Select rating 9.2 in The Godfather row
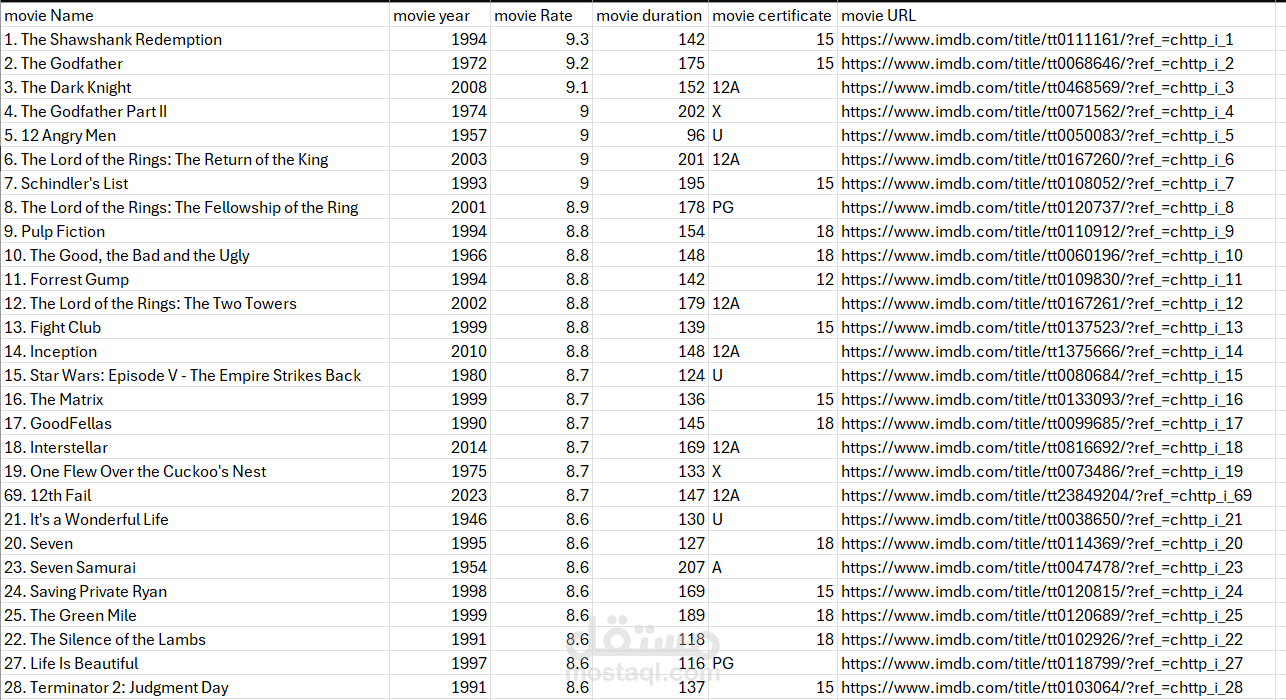1286x700 pixels. (542, 63)
